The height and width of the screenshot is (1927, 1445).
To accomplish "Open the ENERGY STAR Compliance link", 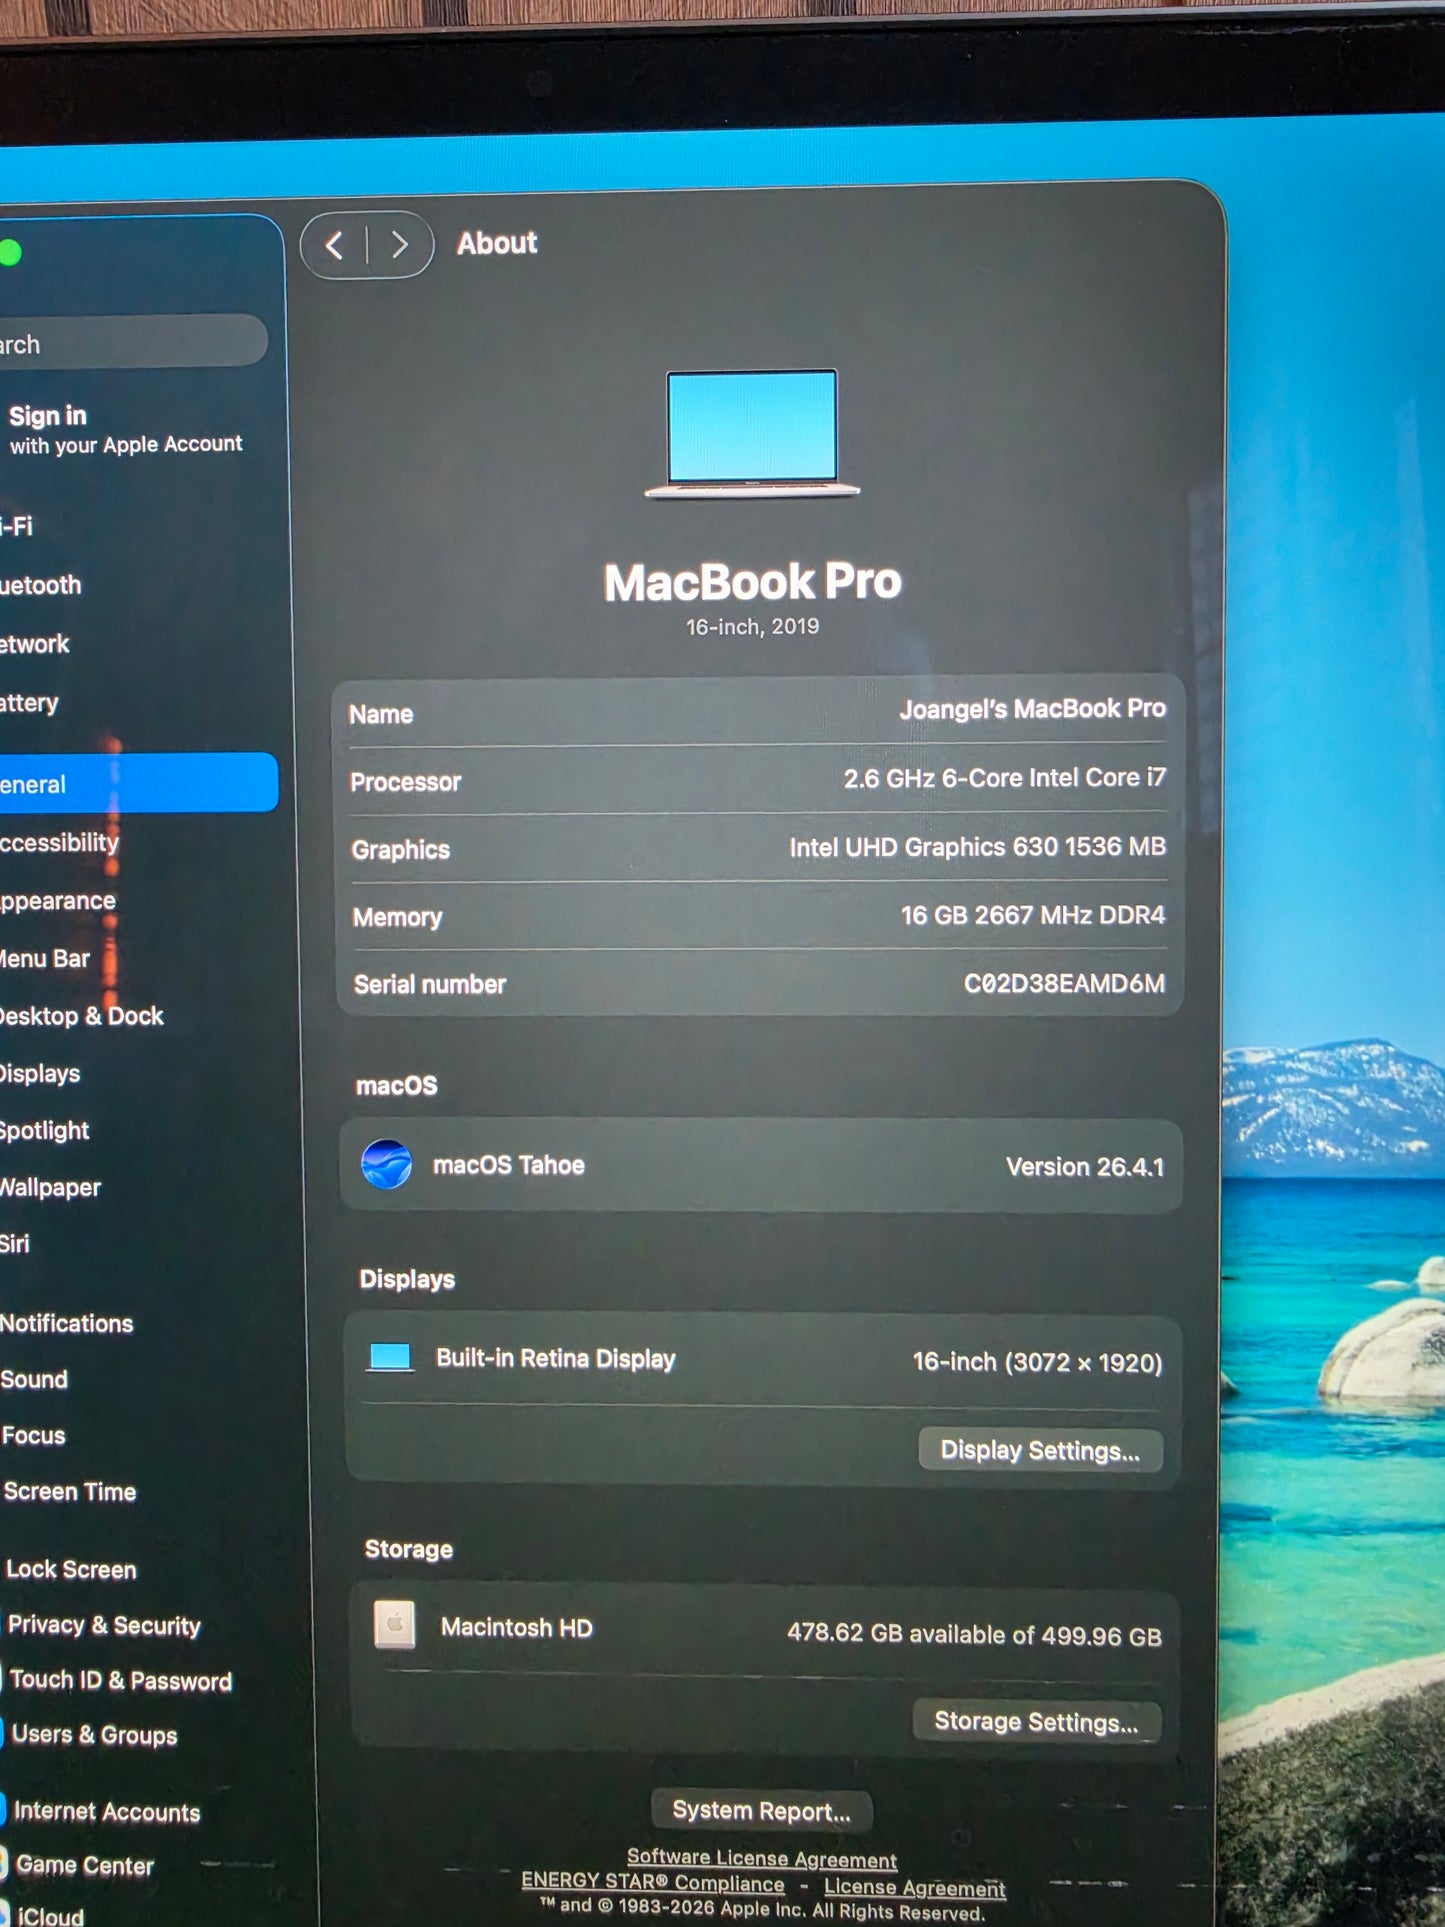I will [x=653, y=1882].
